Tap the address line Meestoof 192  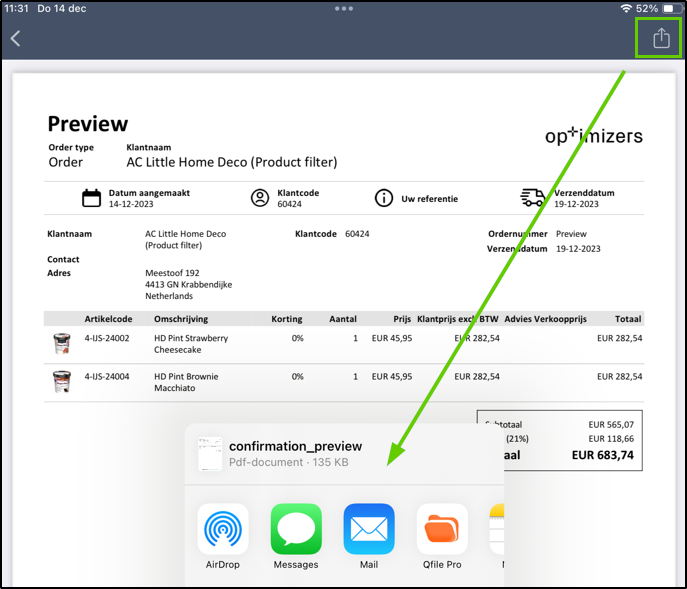172,273
